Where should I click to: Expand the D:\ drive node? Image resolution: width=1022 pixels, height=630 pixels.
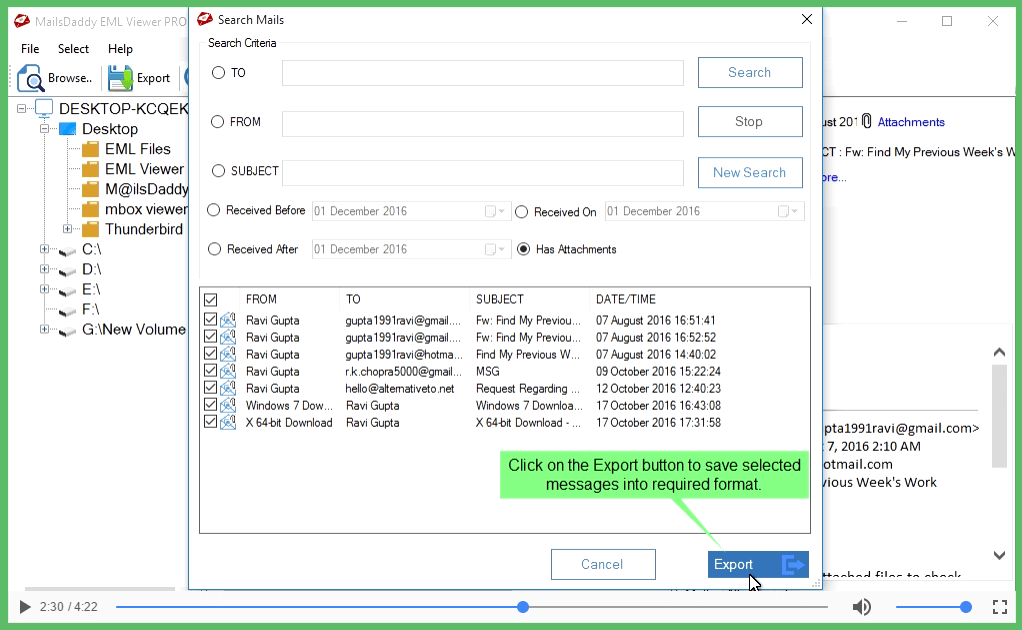click(x=44, y=269)
